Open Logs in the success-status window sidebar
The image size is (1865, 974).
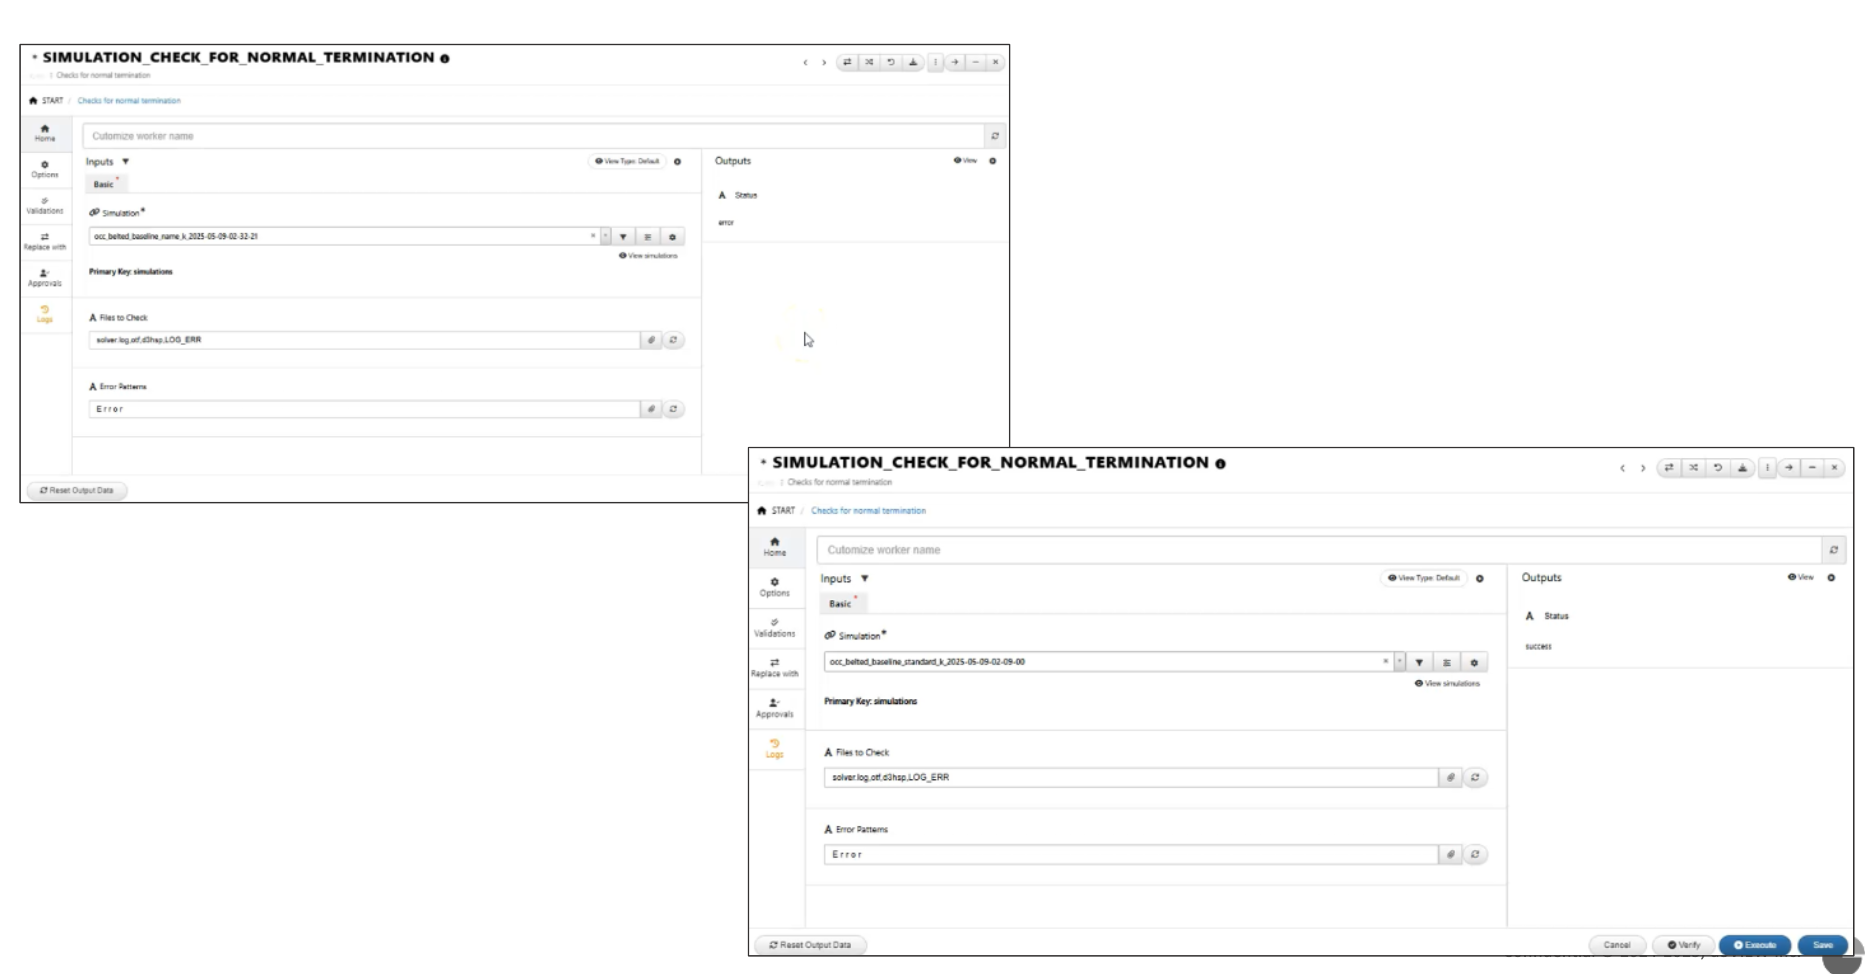click(x=775, y=748)
